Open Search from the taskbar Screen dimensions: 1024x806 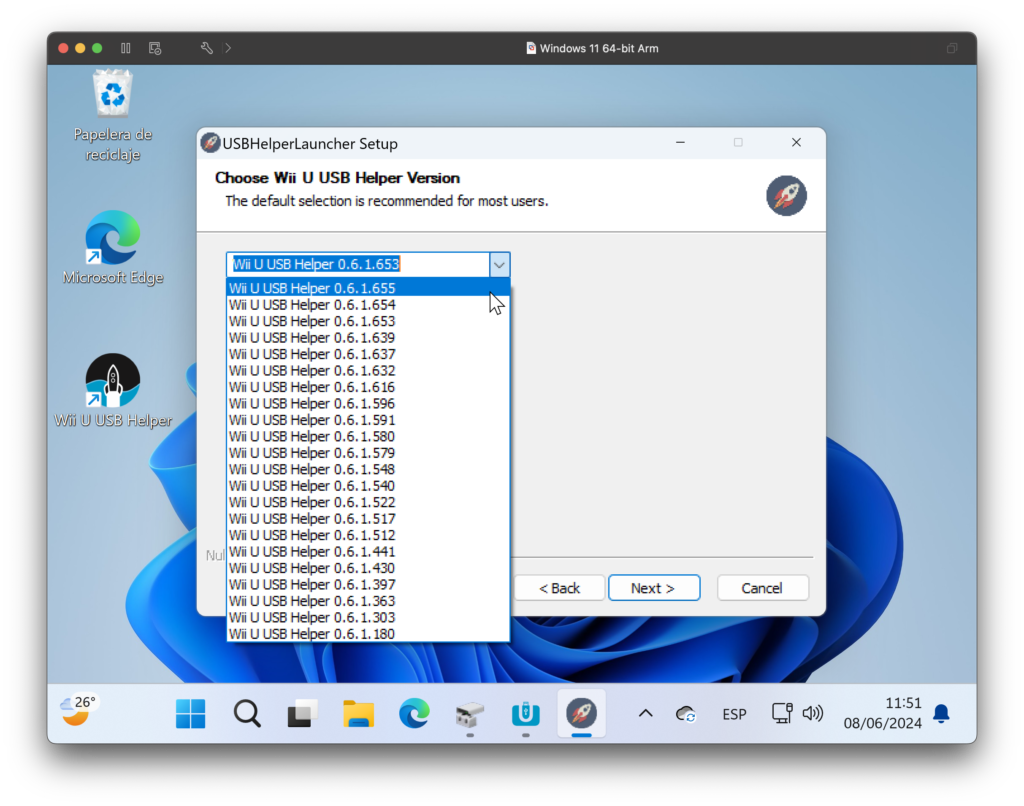click(x=247, y=713)
